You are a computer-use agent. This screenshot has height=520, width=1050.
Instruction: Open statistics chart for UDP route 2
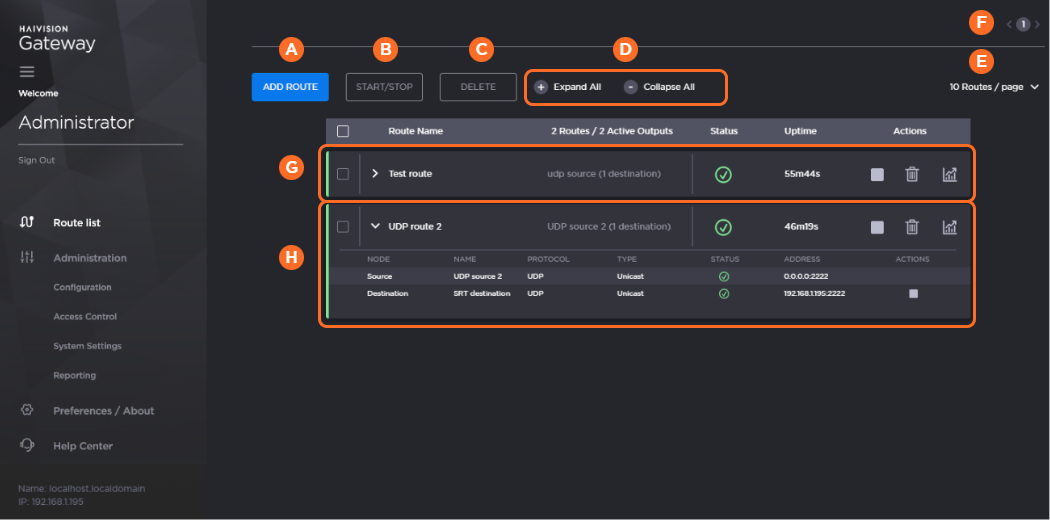(x=949, y=227)
